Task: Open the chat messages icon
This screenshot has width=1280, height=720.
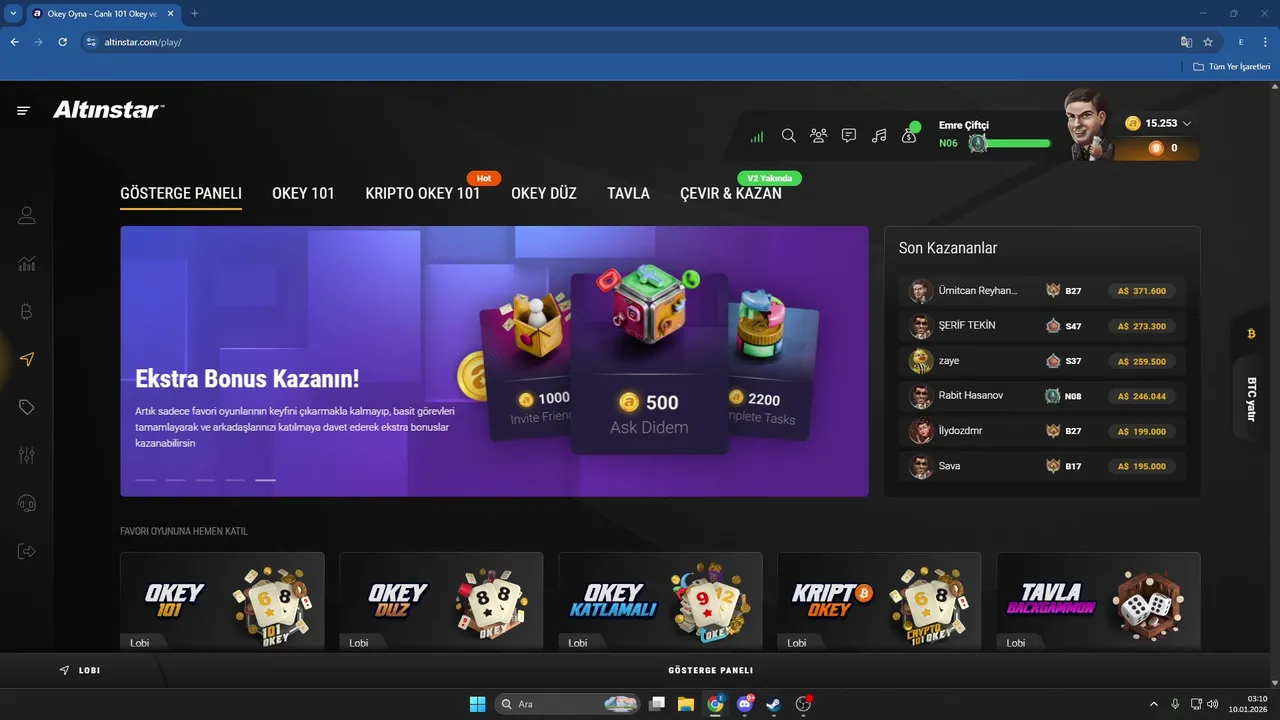Action: coord(849,136)
